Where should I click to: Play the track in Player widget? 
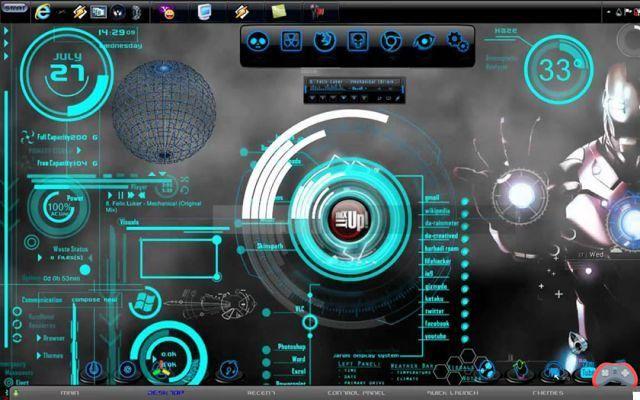[110, 195]
